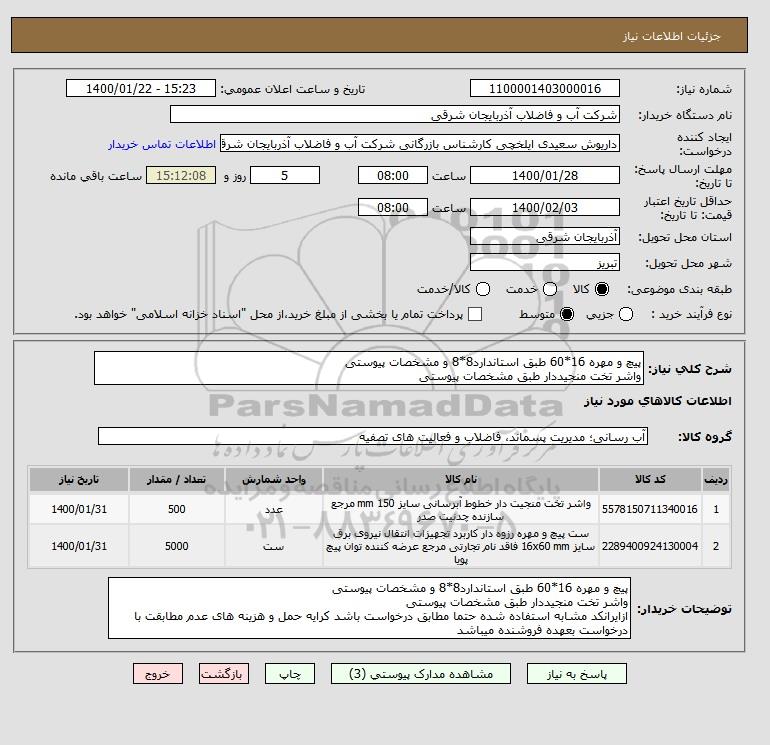Select the جزیی purchase type radio

(x=626, y=314)
